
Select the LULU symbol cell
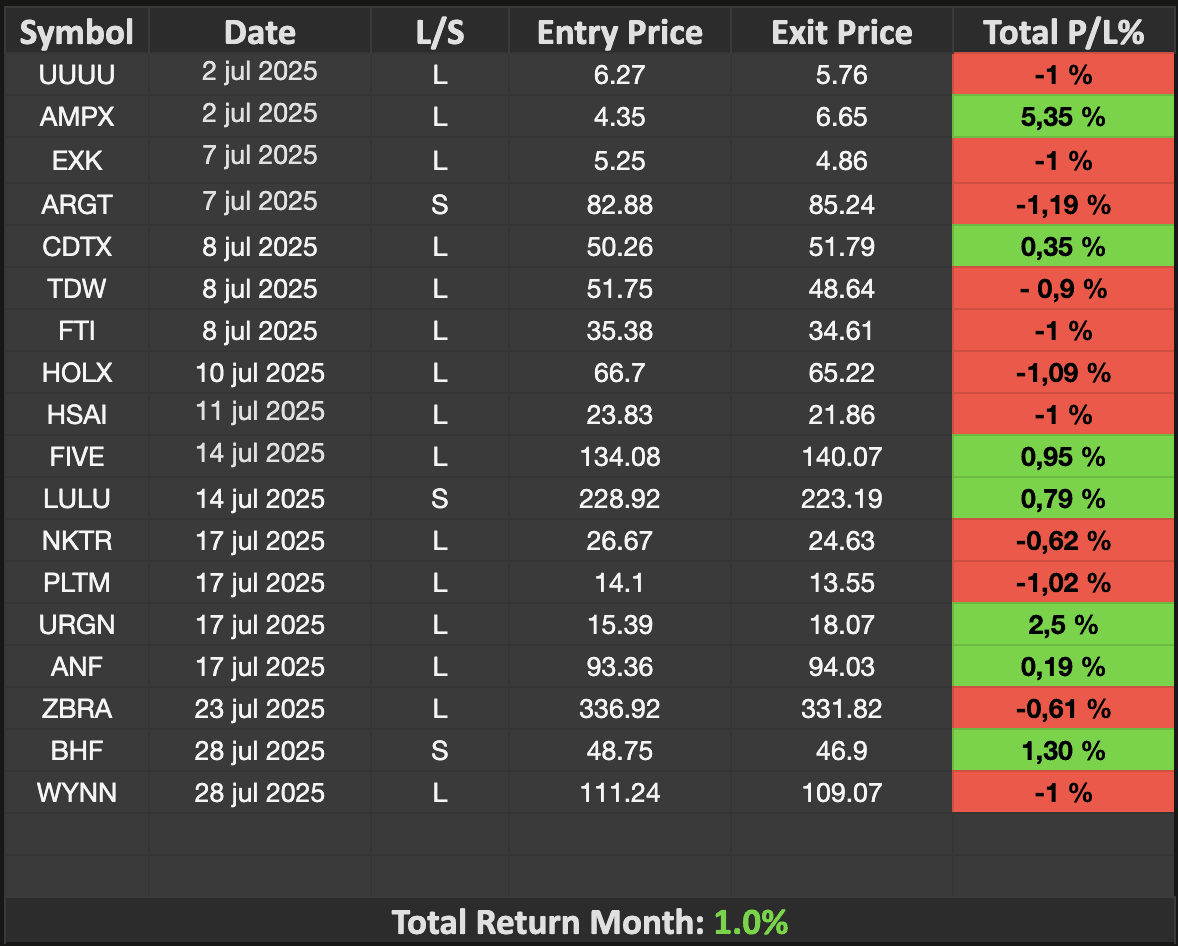pos(77,499)
